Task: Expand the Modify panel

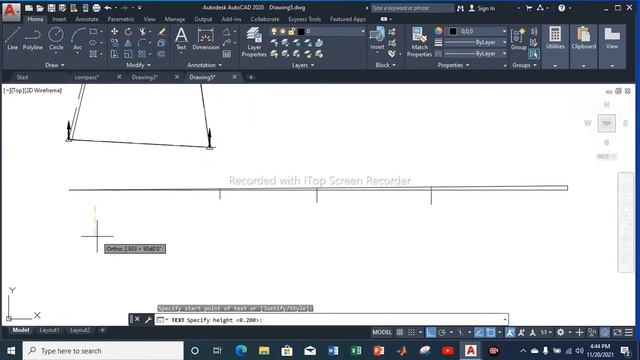Action: (x=138, y=65)
